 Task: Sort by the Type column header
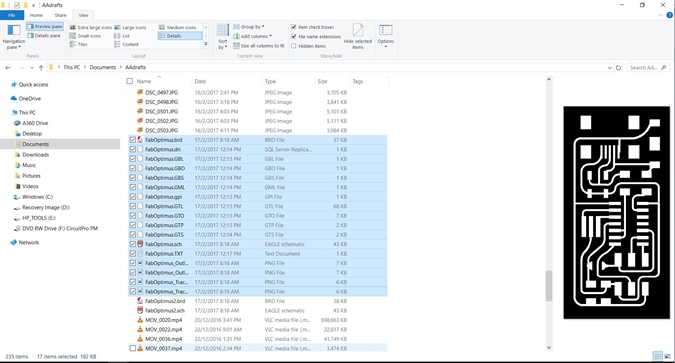270,81
